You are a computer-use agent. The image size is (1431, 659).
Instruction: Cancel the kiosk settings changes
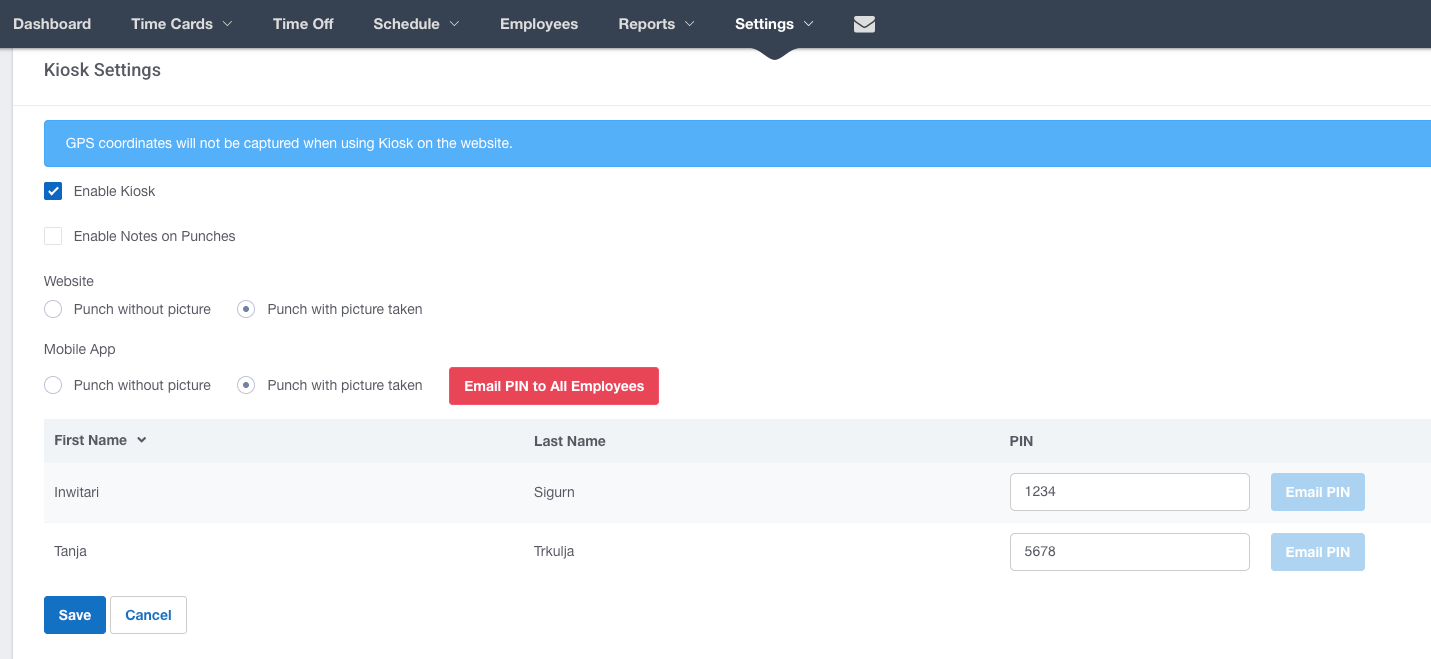(x=148, y=615)
